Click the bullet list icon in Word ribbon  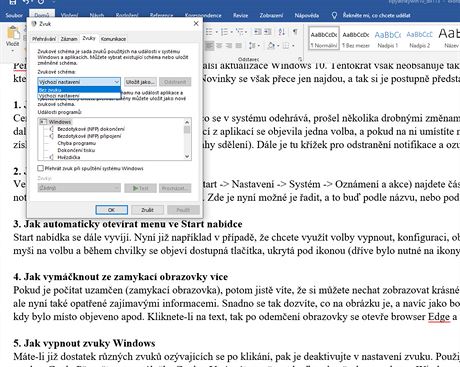tap(209, 32)
